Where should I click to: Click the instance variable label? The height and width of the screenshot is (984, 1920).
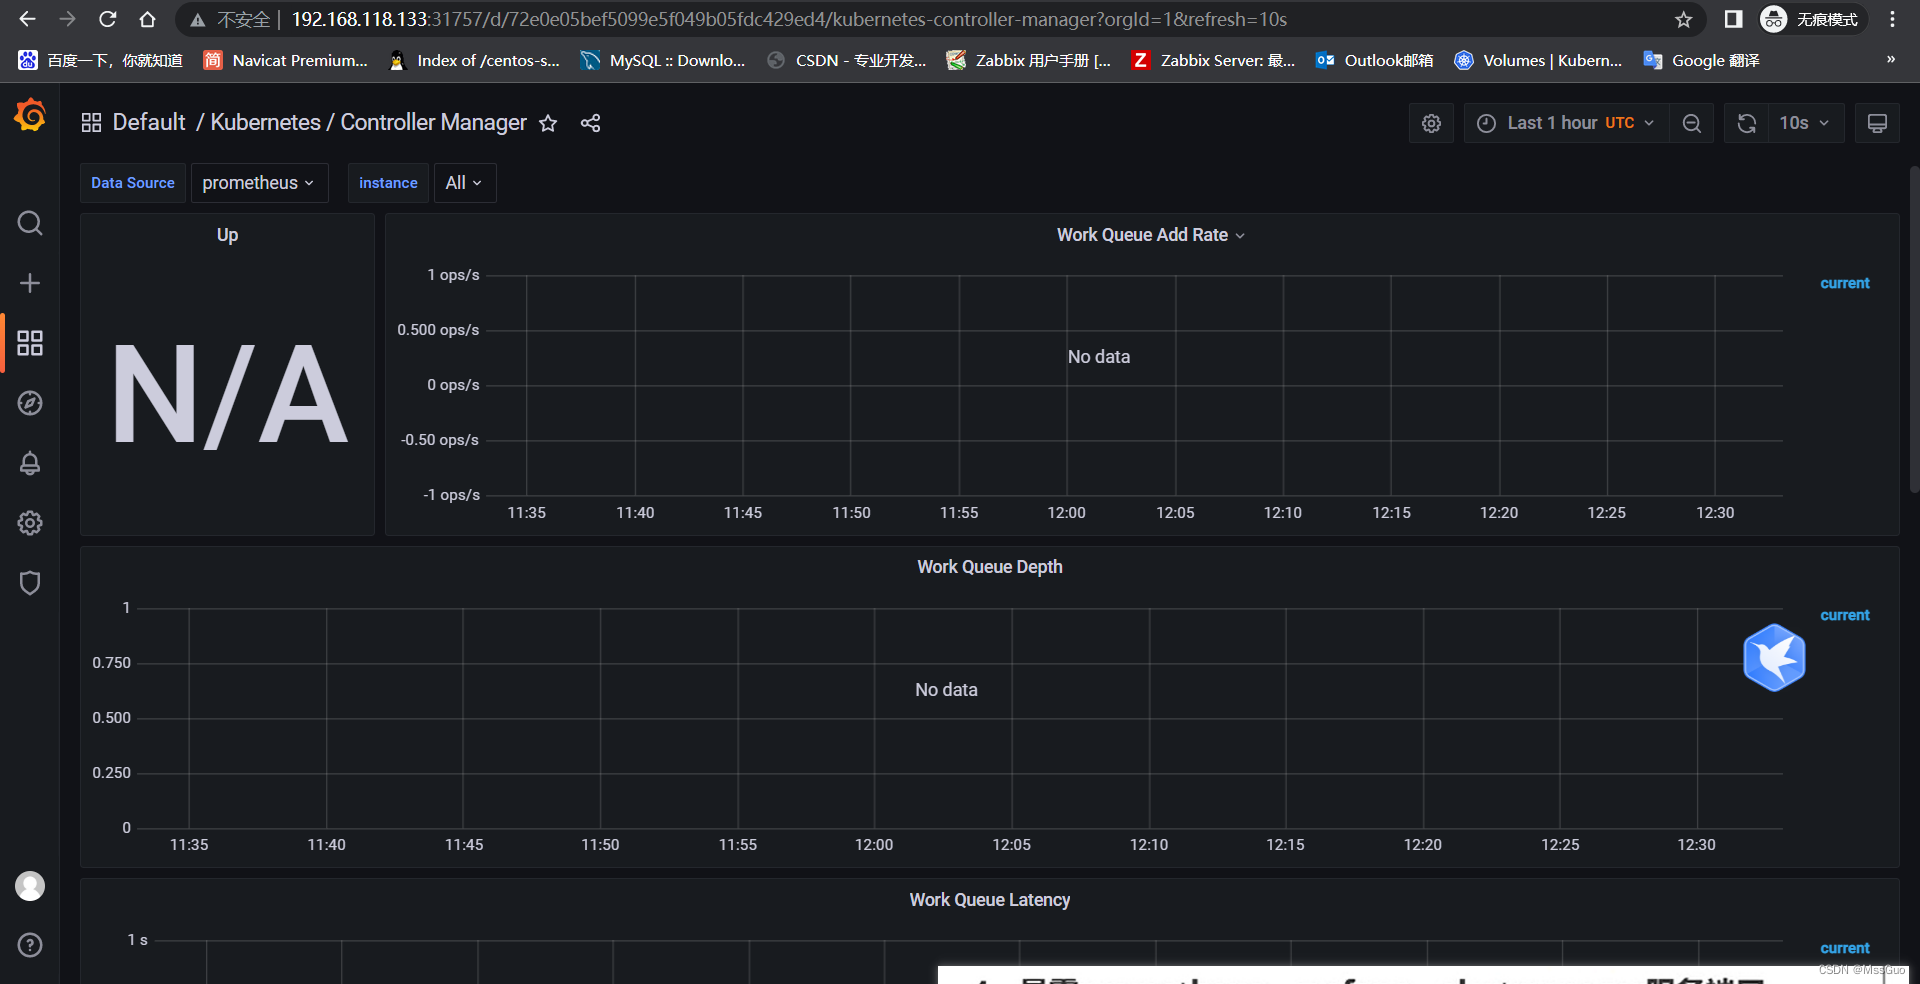point(388,183)
